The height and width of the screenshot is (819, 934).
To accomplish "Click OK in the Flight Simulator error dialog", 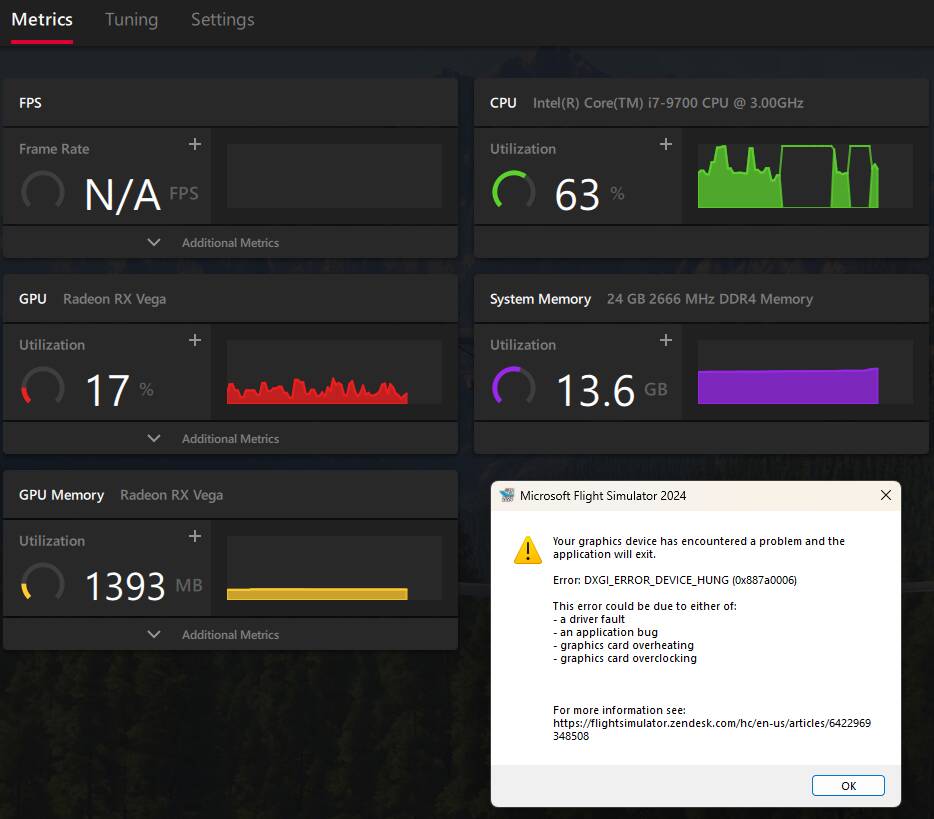I will [848, 786].
